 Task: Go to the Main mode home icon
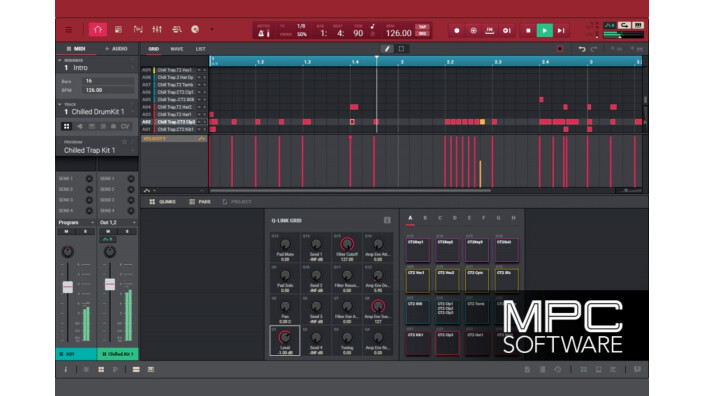point(97,30)
